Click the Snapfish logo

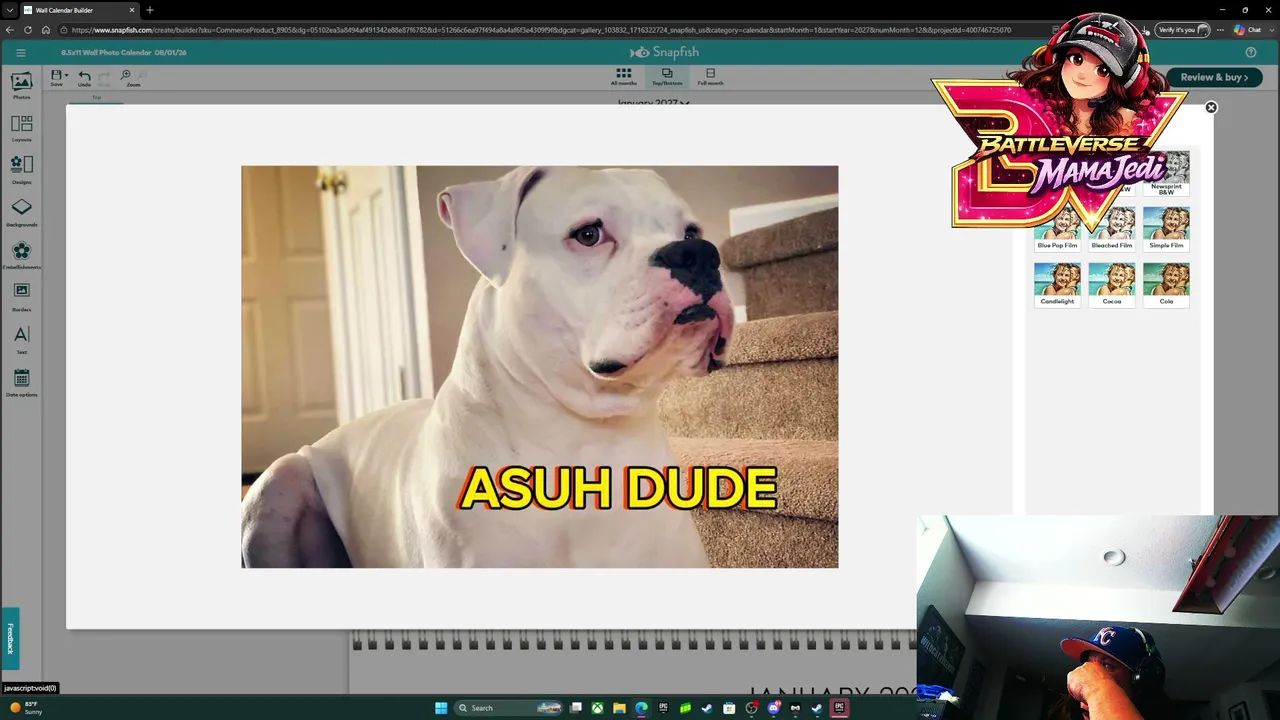point(664,52)
